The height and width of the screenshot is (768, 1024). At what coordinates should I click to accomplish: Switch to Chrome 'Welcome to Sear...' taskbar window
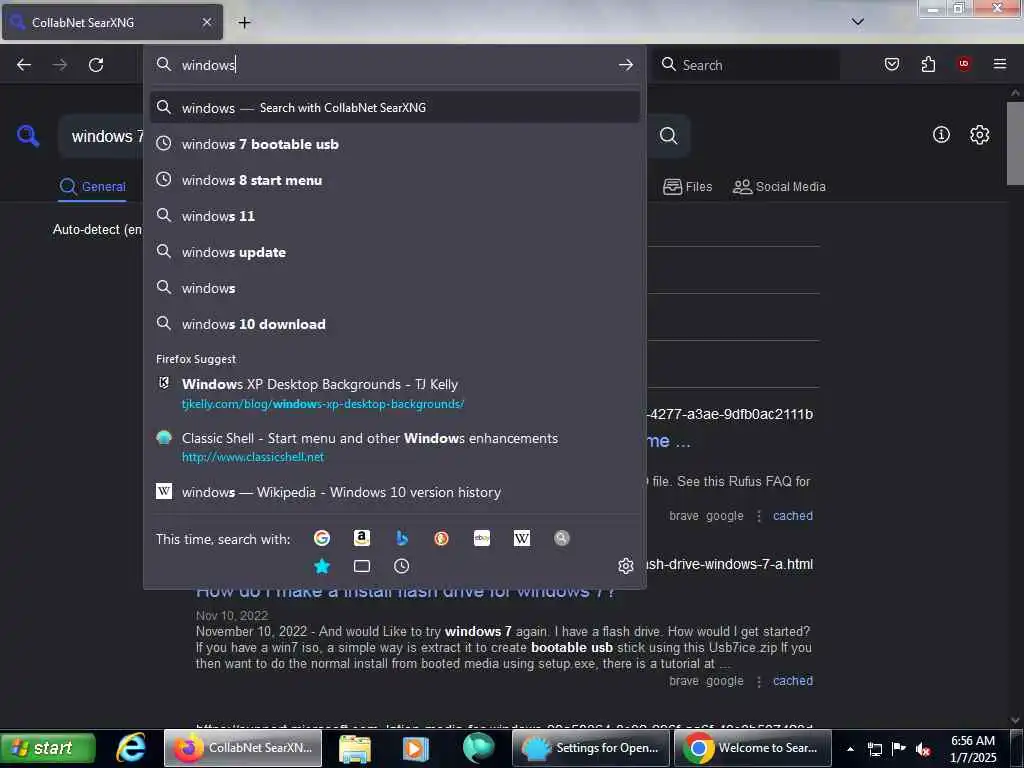coord(752,748)
